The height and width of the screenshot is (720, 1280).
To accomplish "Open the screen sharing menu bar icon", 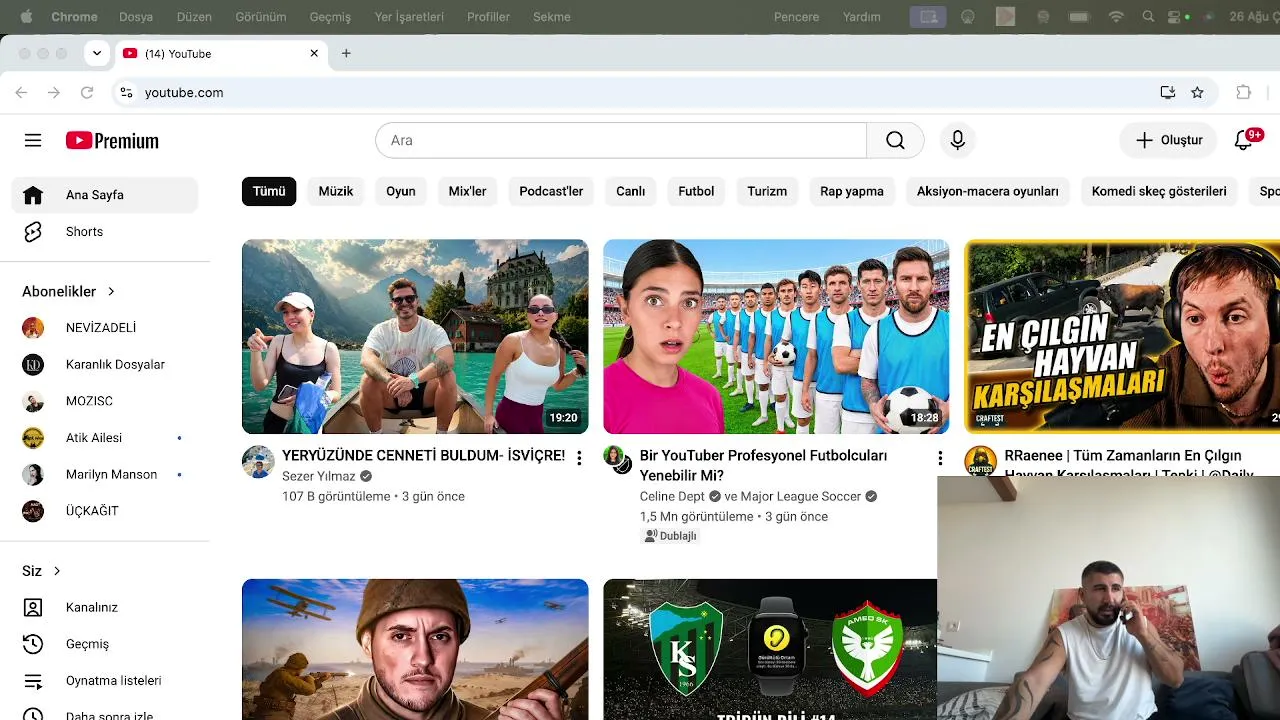I will pyautogui.click(x=928, y=17).
